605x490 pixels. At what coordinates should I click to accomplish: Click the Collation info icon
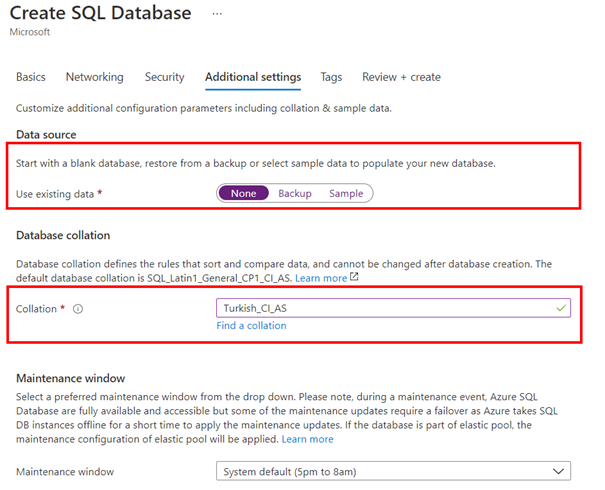(78, 309)
